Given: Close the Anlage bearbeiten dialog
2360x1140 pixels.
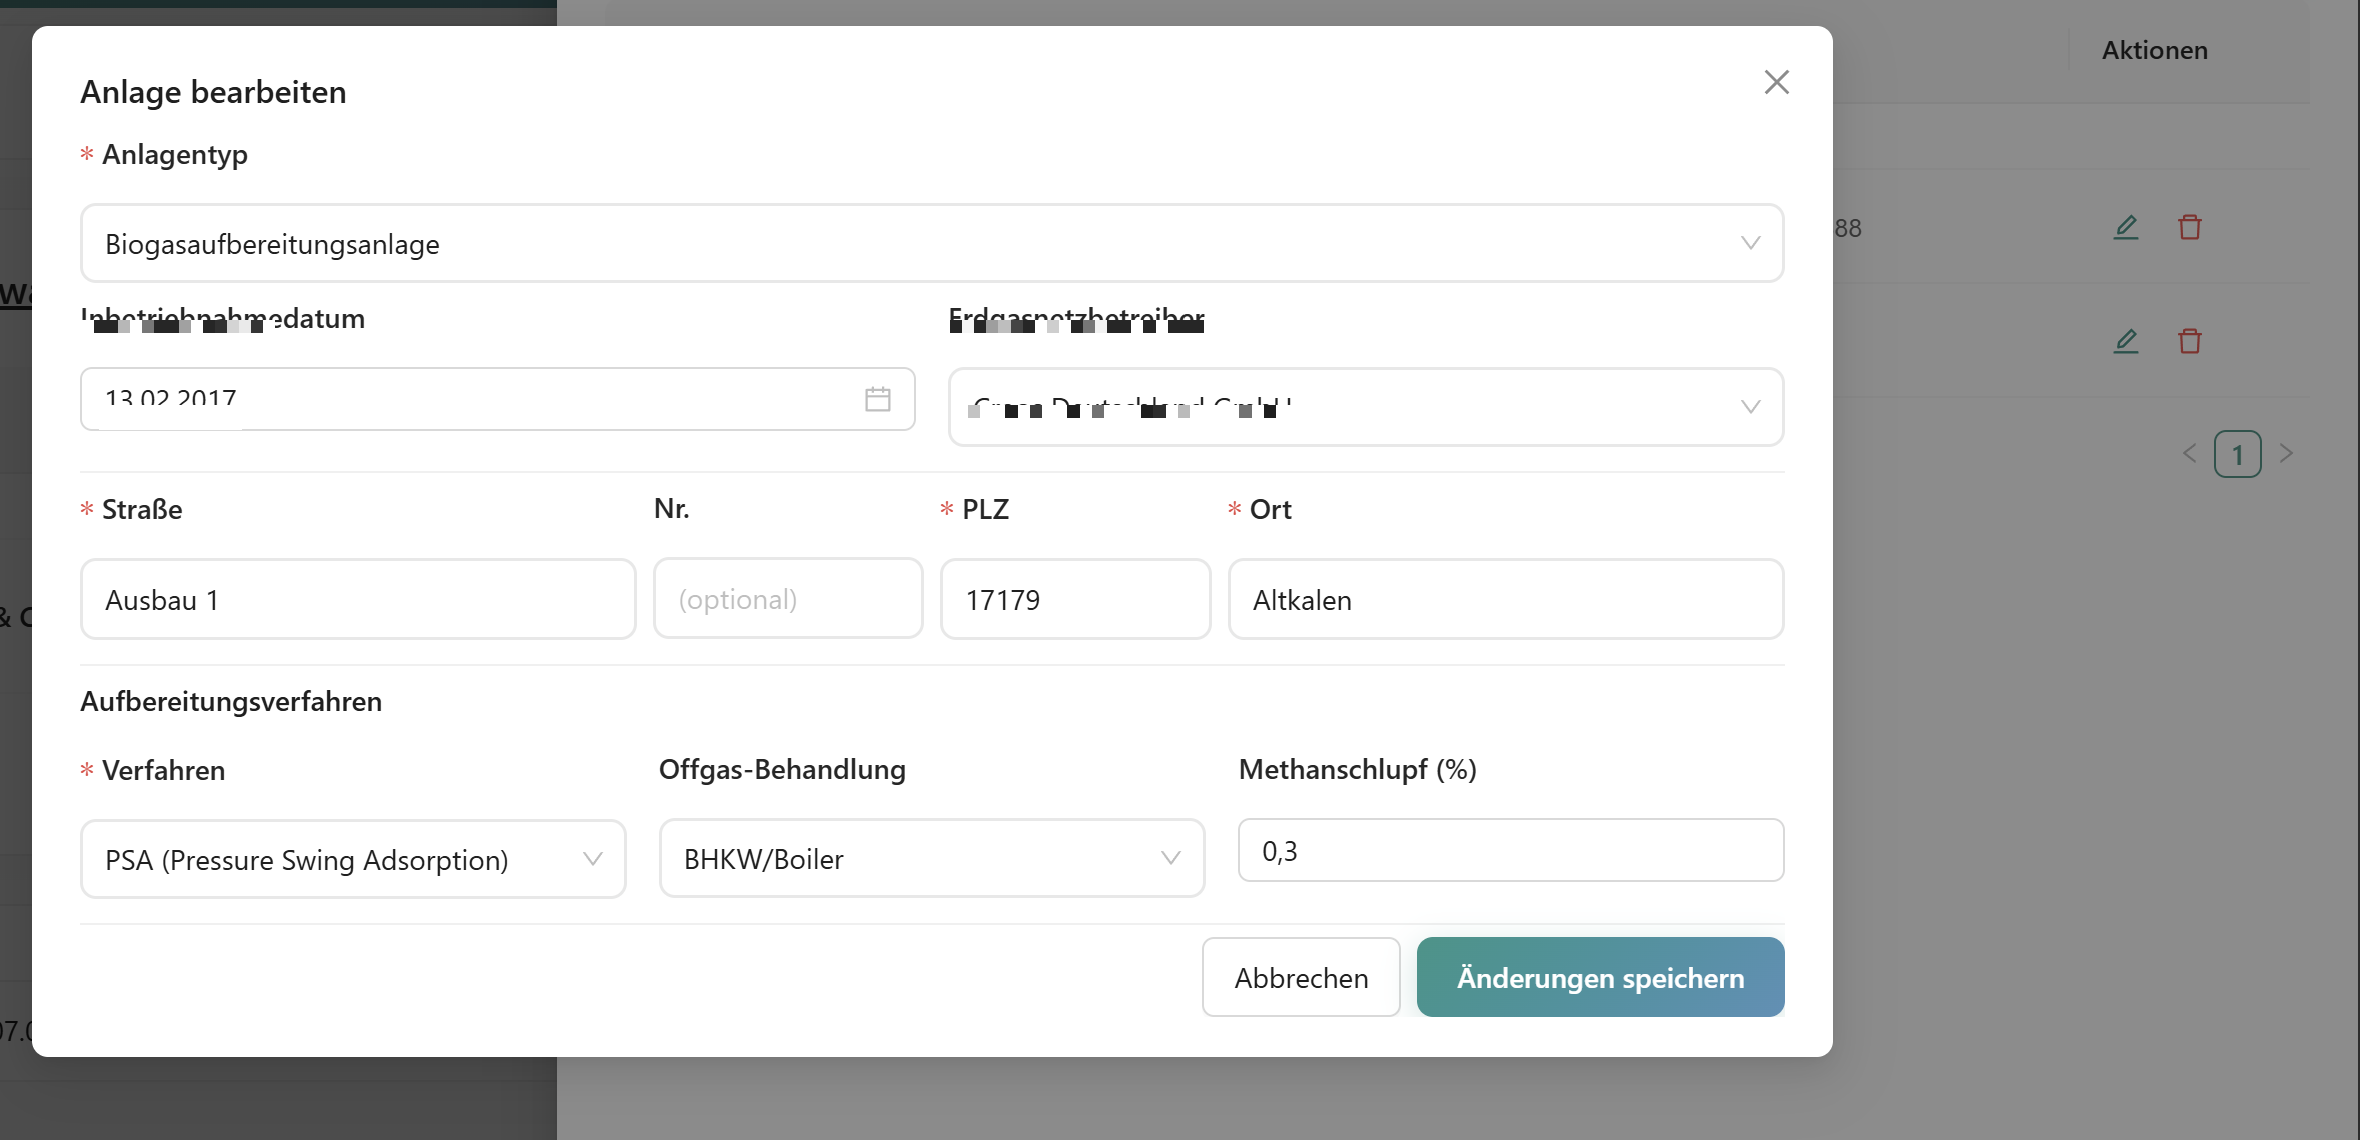Looking at the screenshot, I should 1776,82.
